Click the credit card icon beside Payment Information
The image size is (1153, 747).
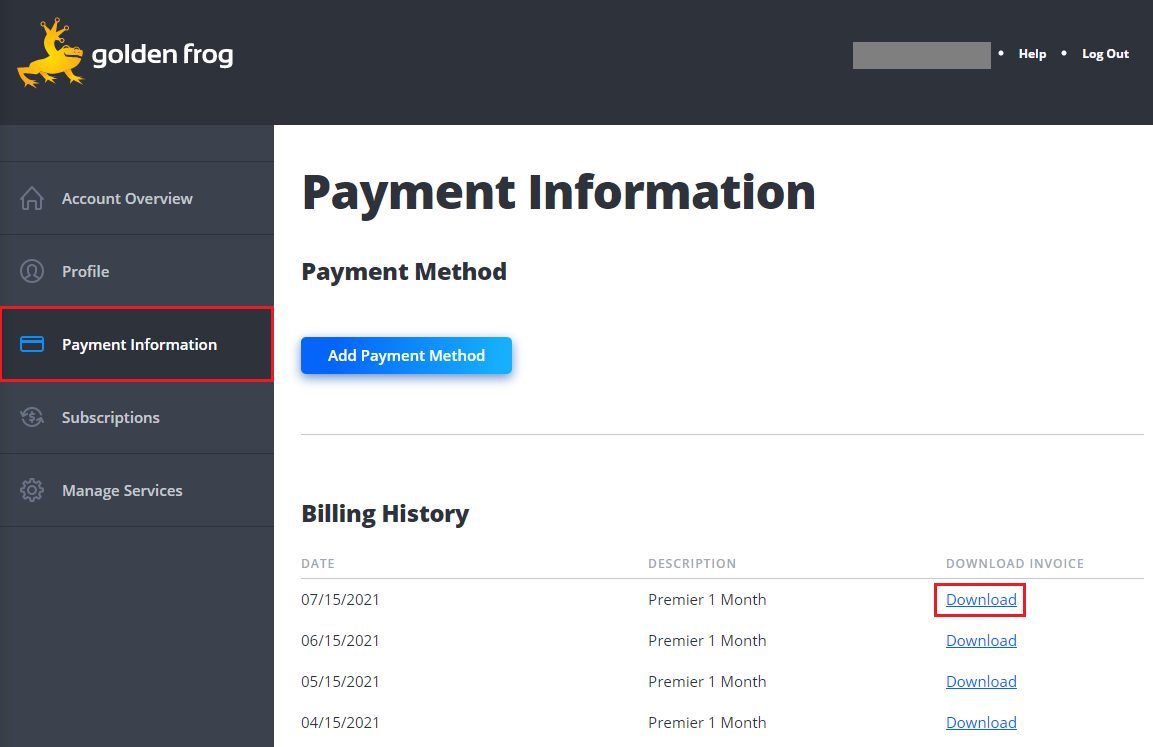31,343
